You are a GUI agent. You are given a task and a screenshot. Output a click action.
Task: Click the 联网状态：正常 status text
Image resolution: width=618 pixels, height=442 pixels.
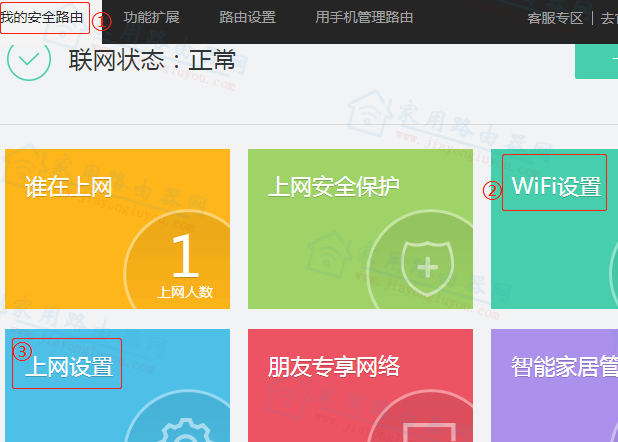[x=152, y=60]
